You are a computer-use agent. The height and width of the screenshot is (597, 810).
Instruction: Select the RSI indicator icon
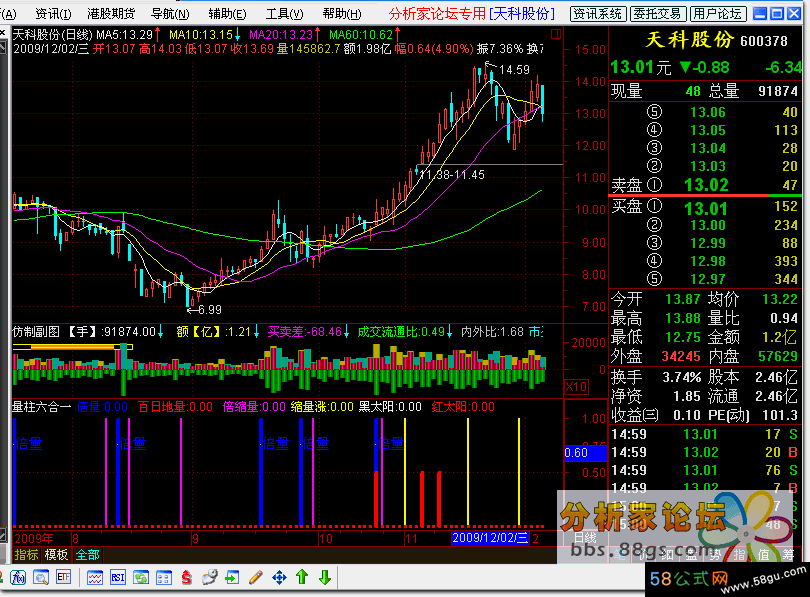coord(118,577)
